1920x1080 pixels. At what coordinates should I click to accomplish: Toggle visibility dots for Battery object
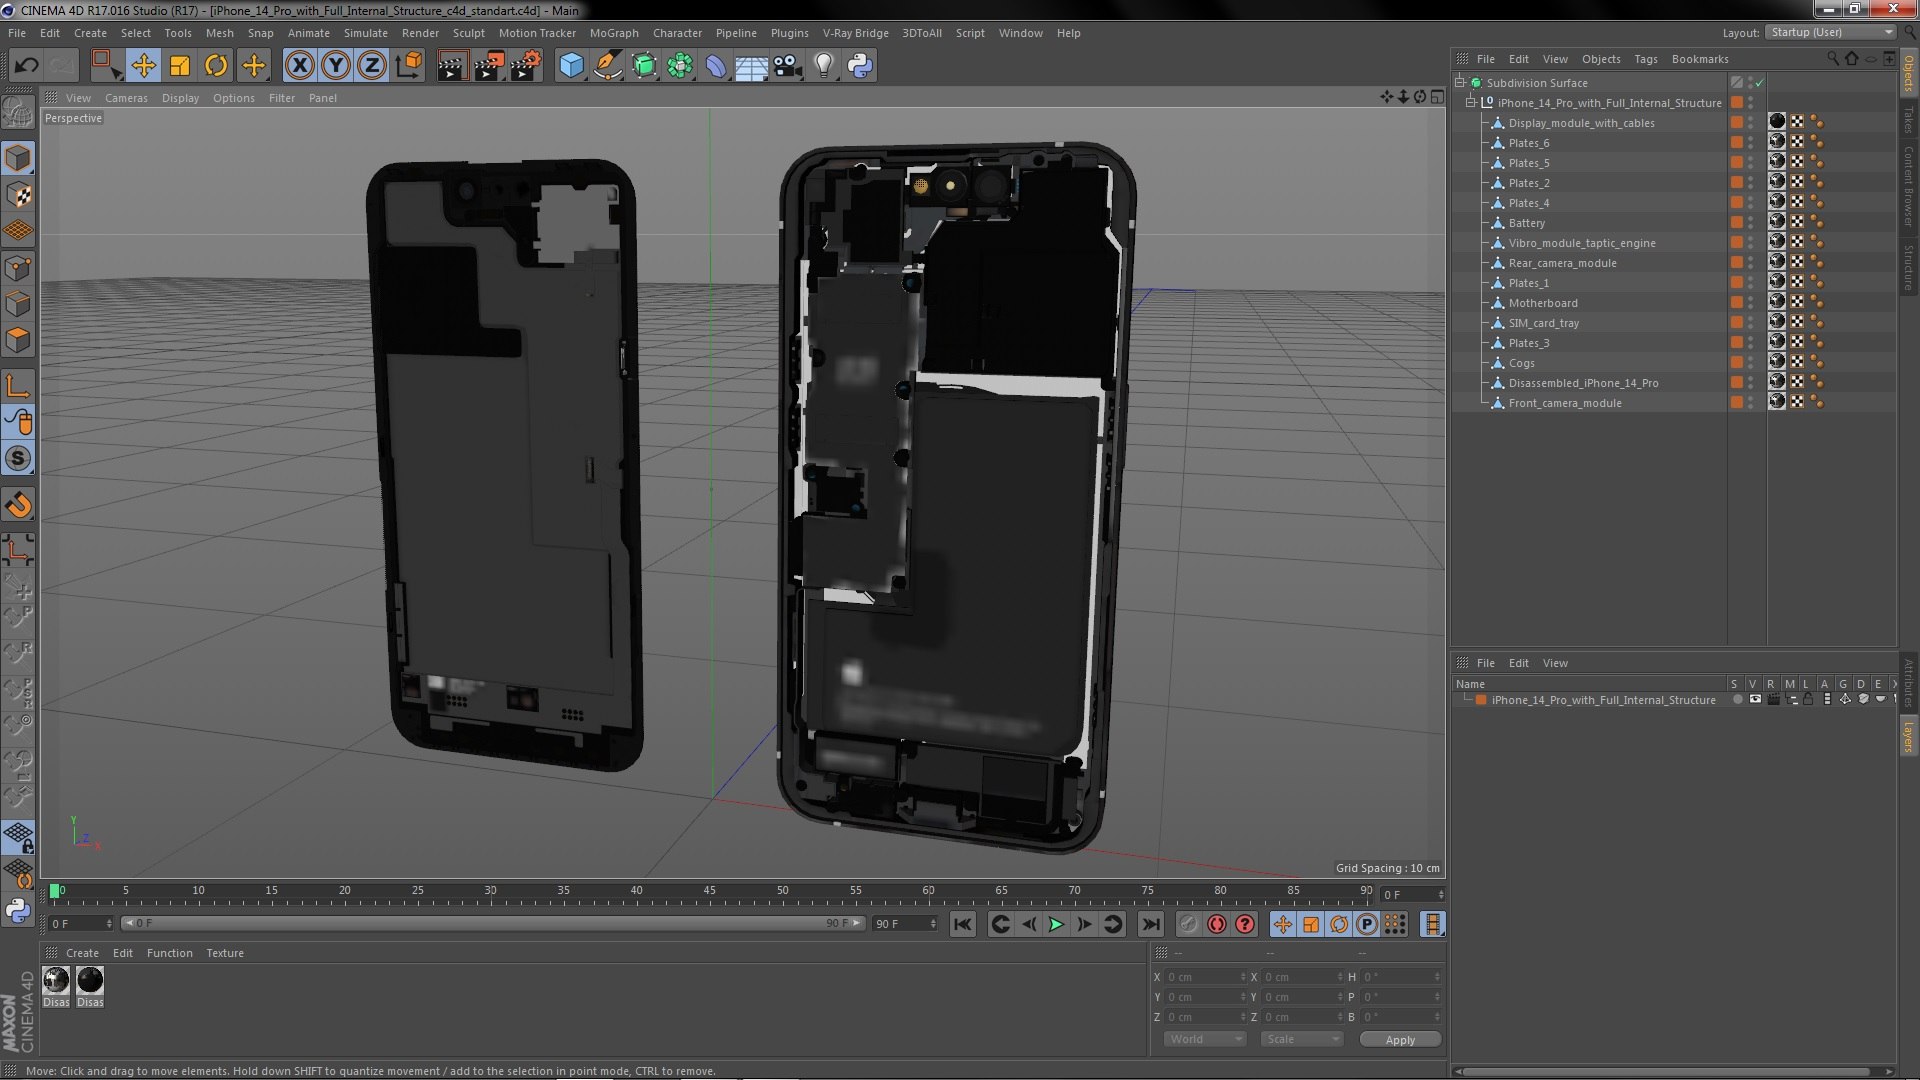(1750, 223)
